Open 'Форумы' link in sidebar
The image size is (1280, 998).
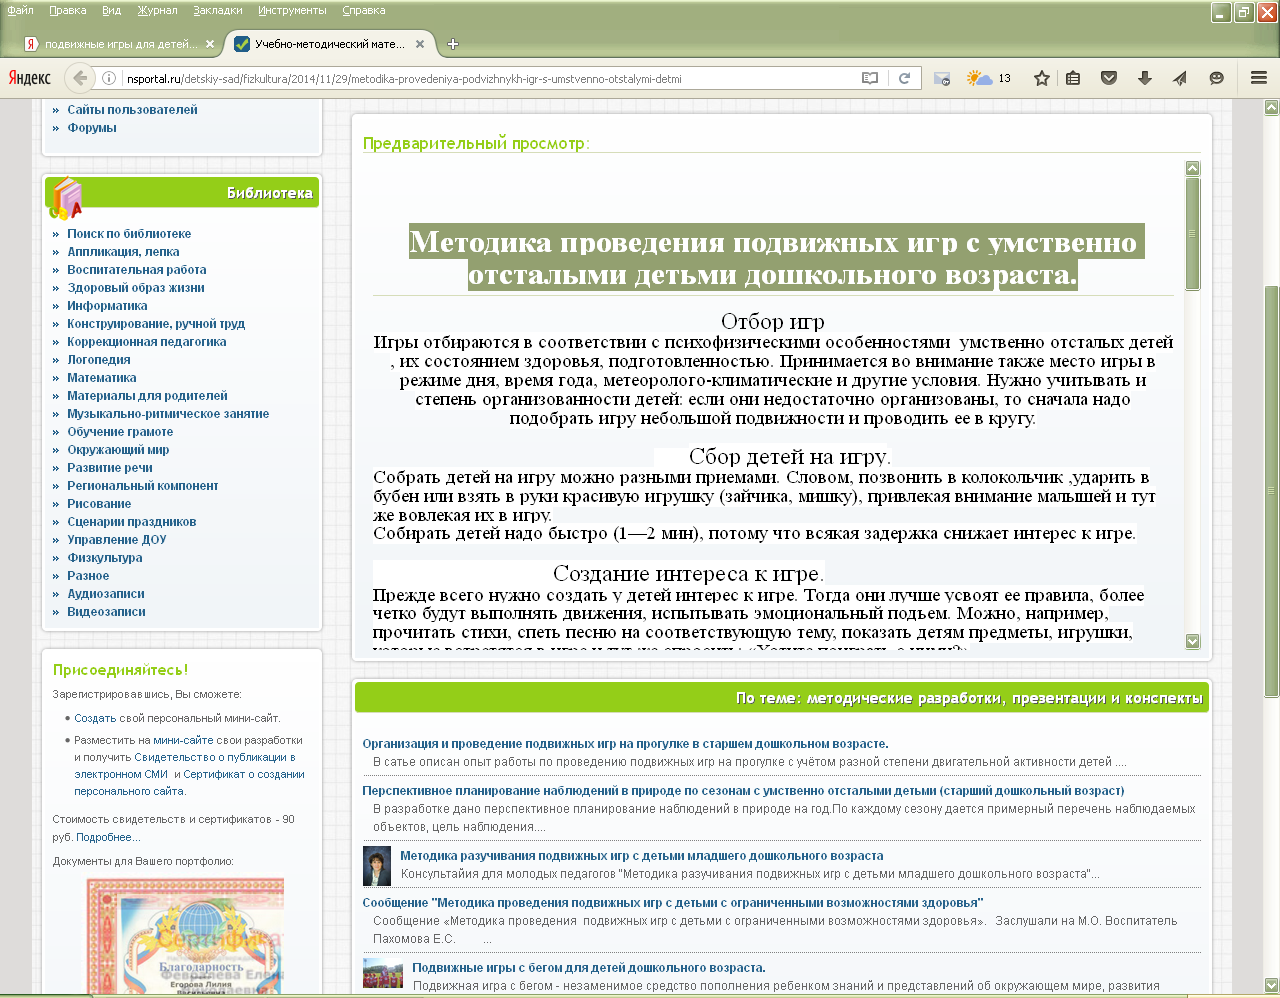(x=92, y=128)
